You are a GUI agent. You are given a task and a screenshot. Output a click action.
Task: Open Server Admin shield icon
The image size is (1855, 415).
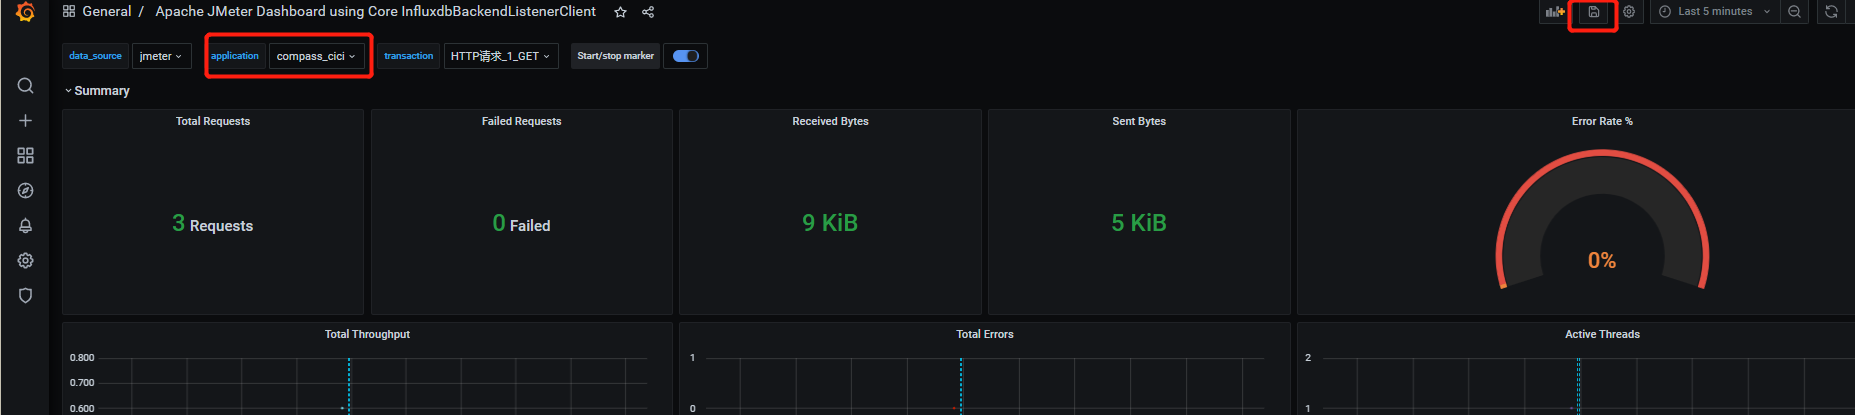26,296
